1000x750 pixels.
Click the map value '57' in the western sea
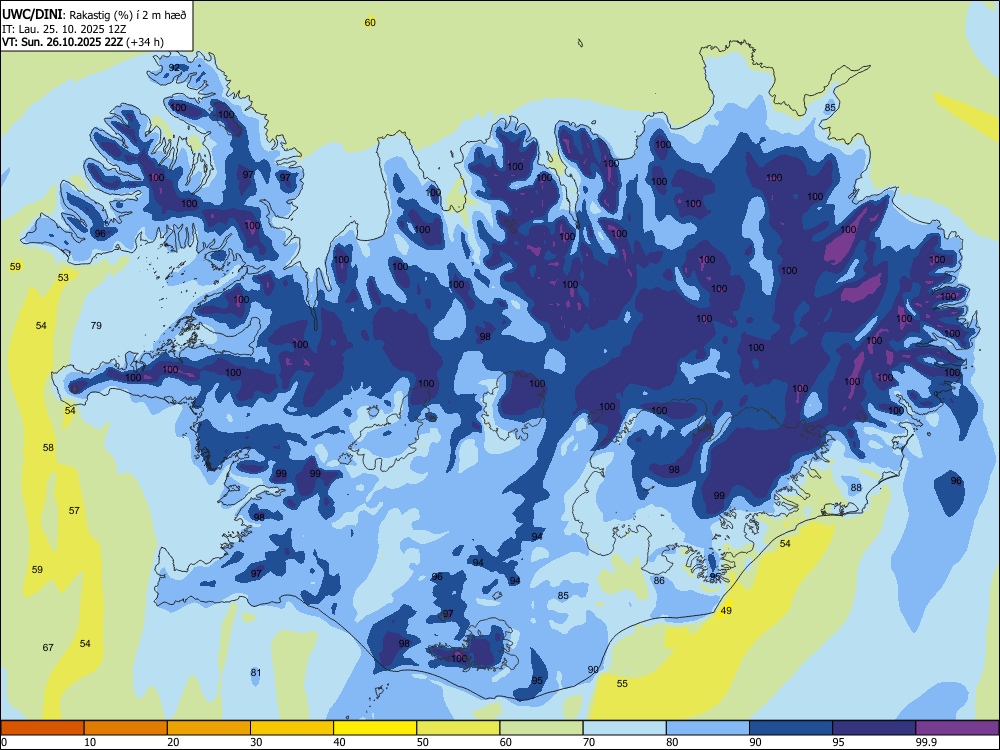74,510
